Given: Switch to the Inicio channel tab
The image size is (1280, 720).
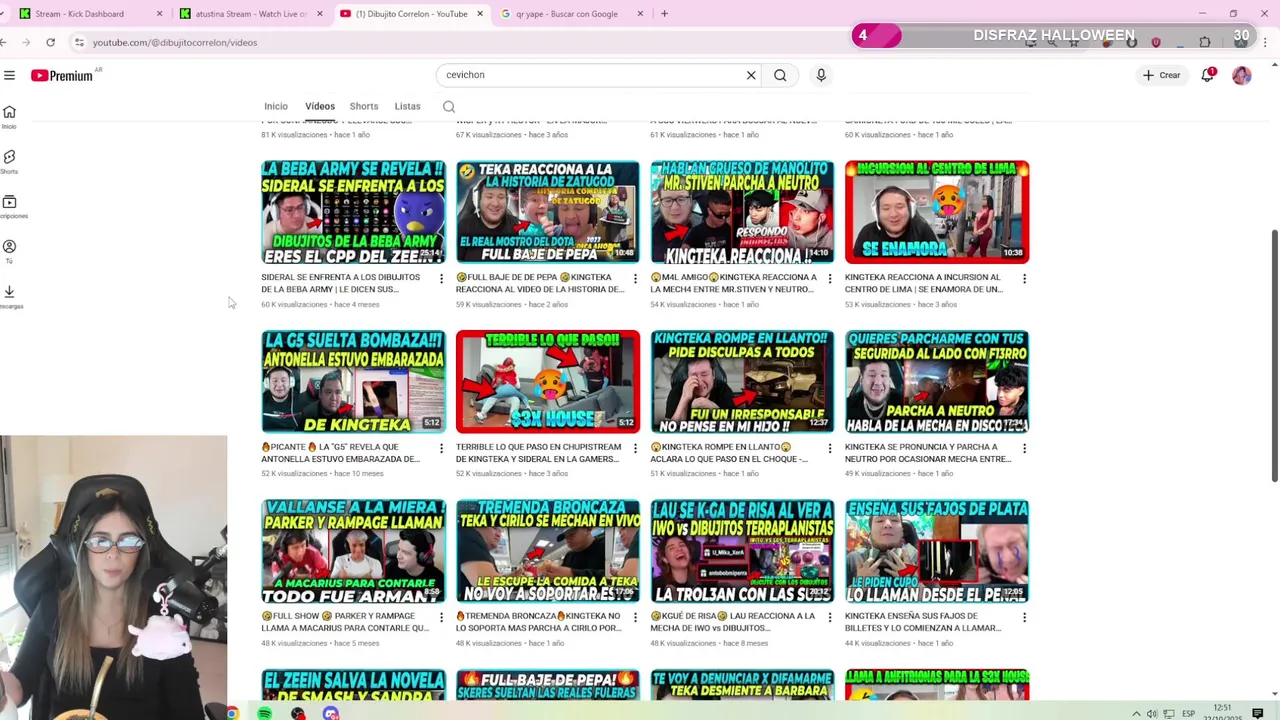Looking at the screenshot, I should pyautogui.click(x=275, y=106).
